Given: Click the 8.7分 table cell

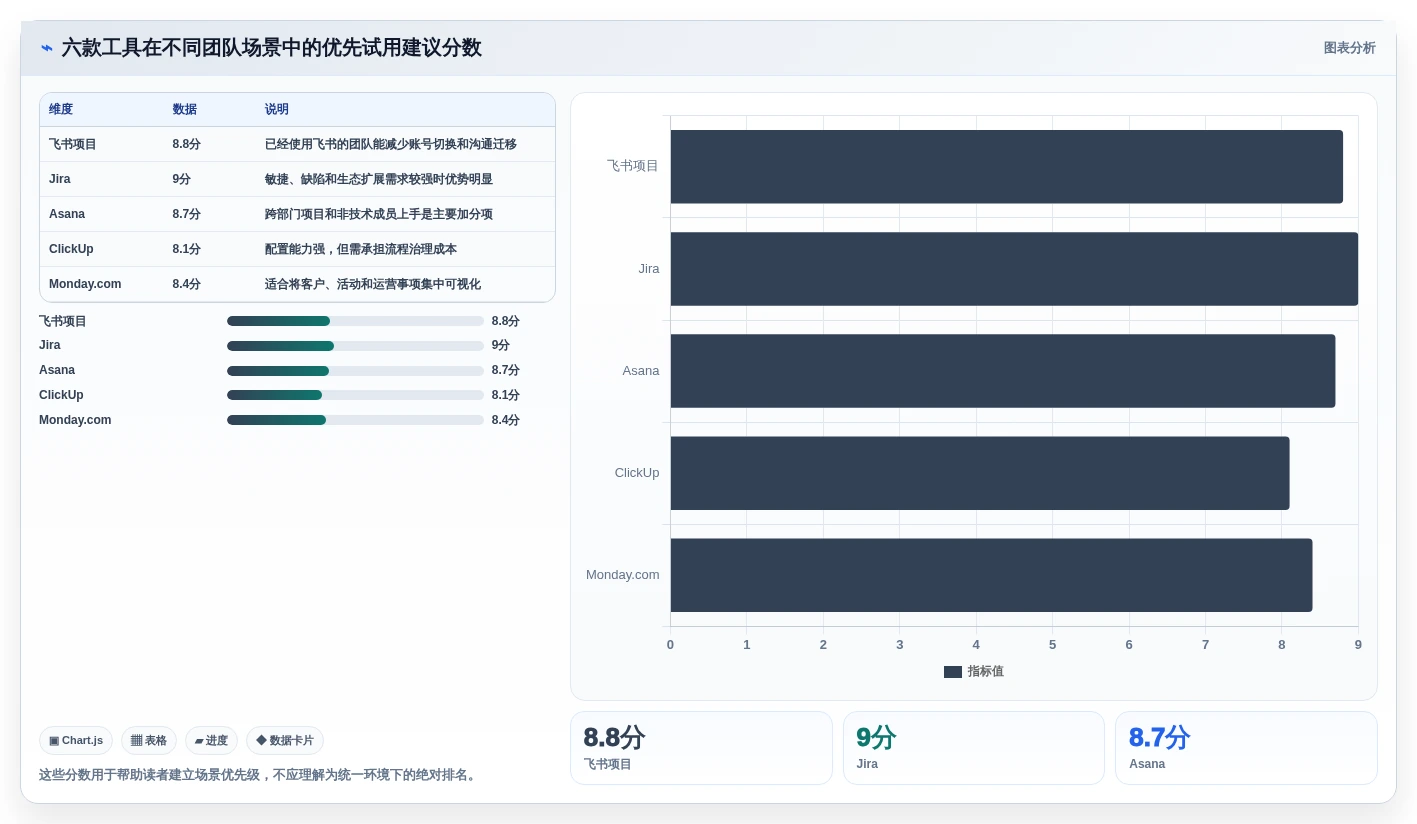Looking at the screenshot, I should click(x=186, y=214).
